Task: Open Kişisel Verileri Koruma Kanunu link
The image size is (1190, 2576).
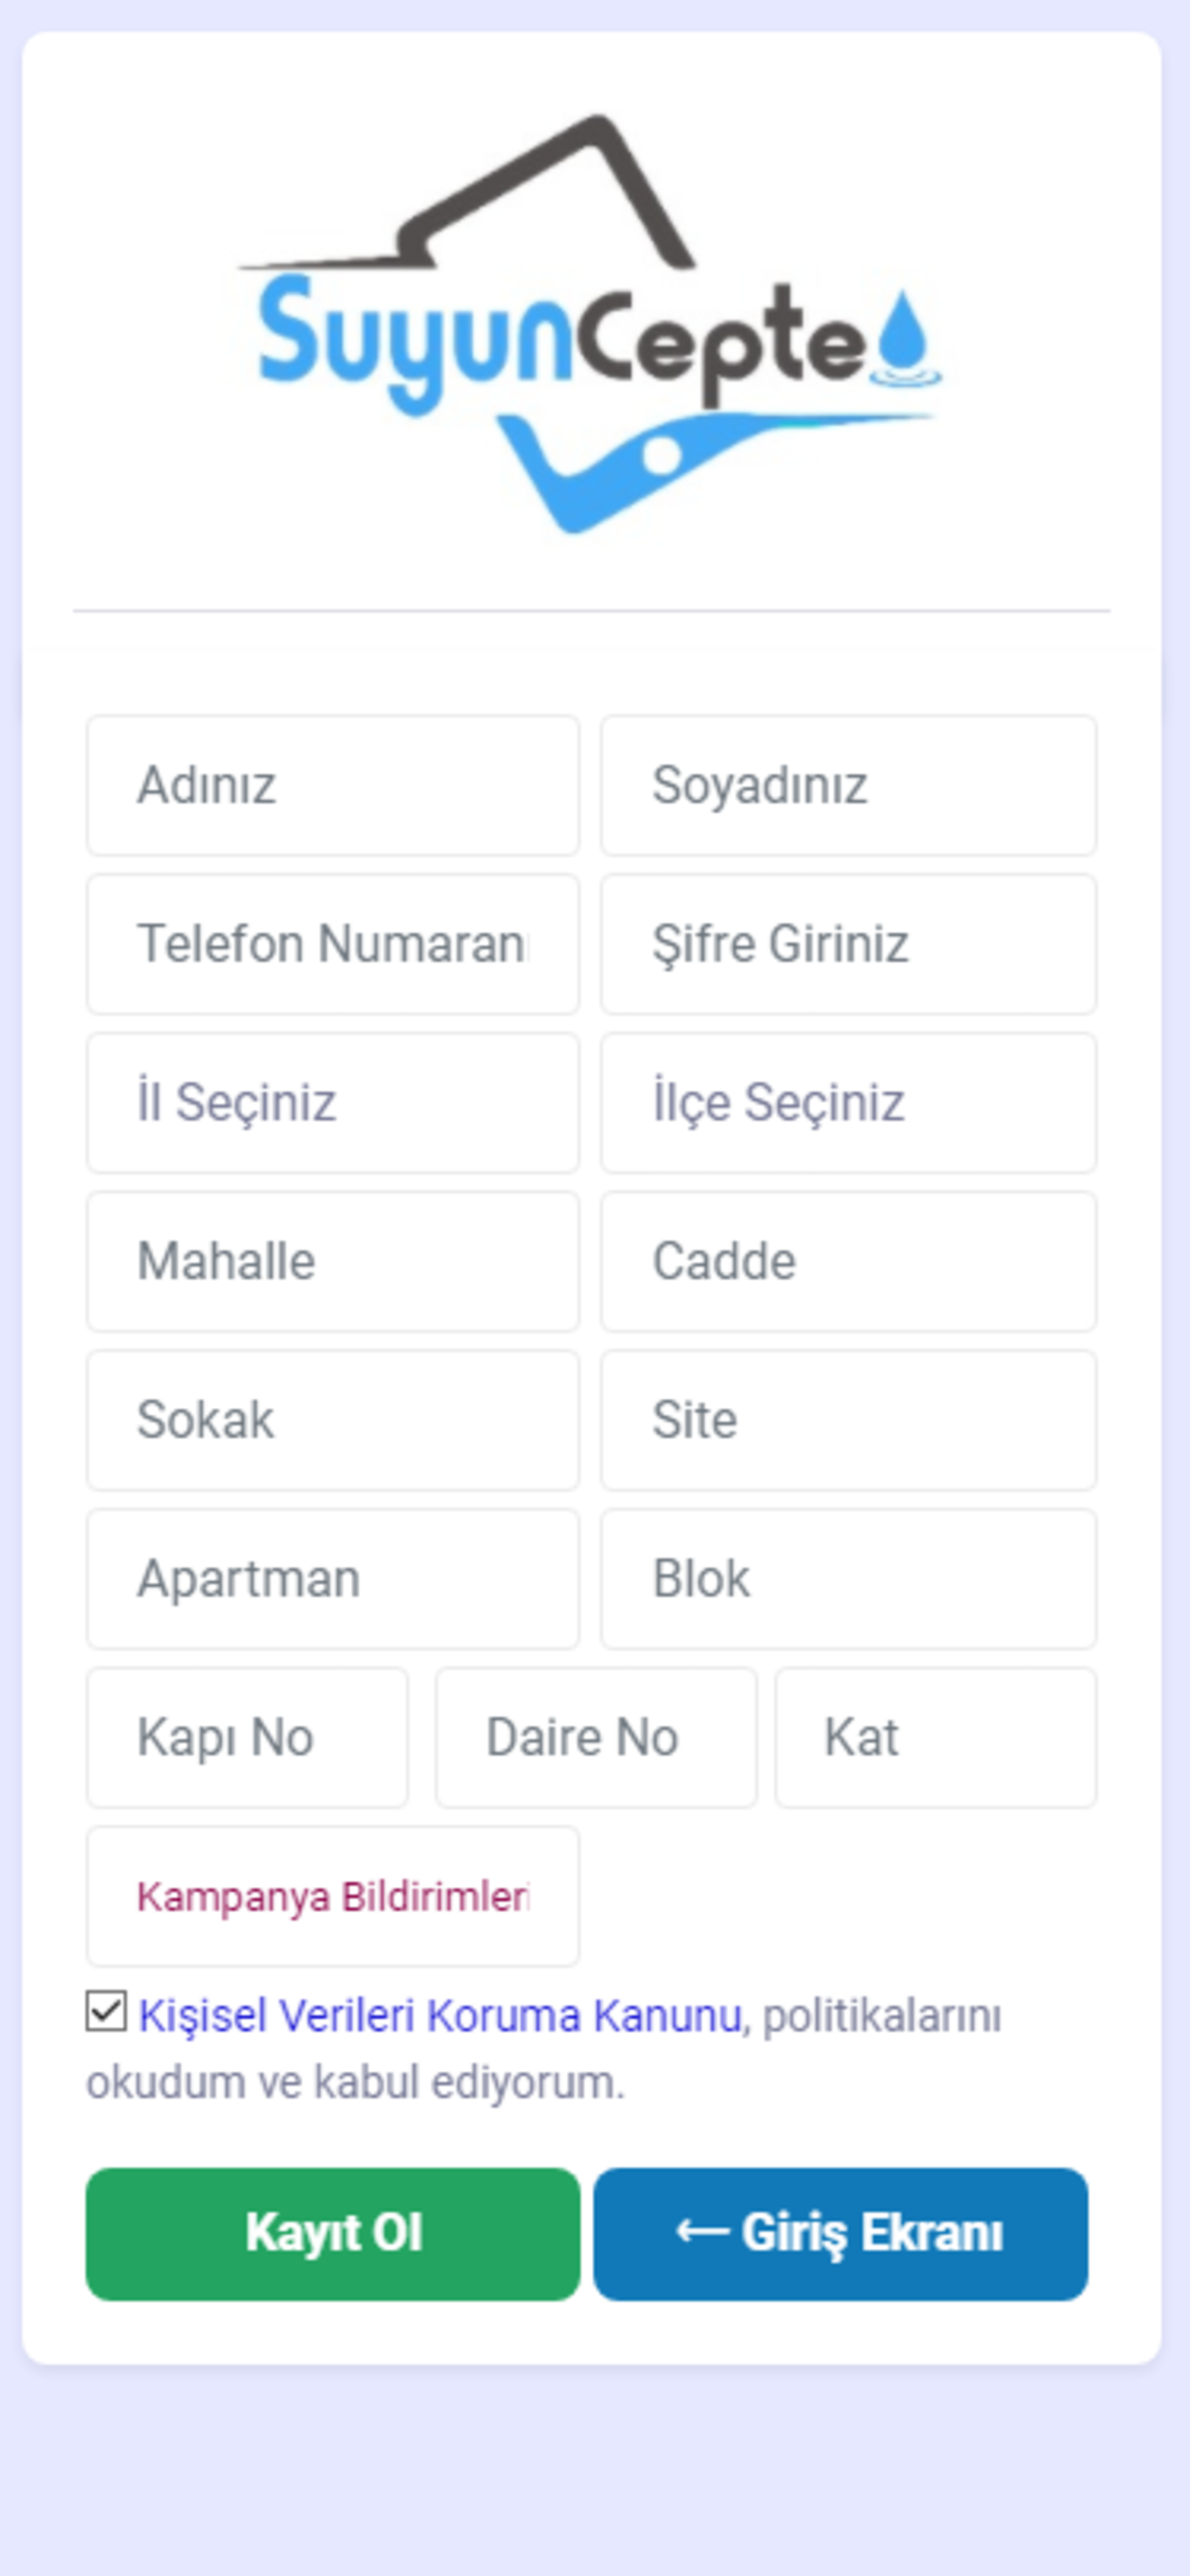Action: click(x=440, y=2015)
